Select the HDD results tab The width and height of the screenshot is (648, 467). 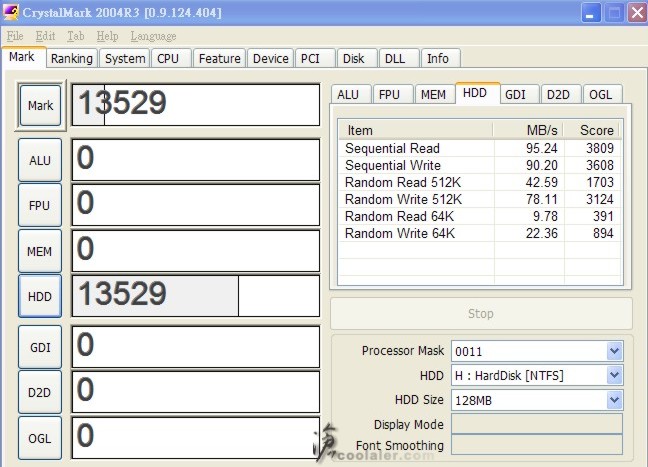coord(477,93)
